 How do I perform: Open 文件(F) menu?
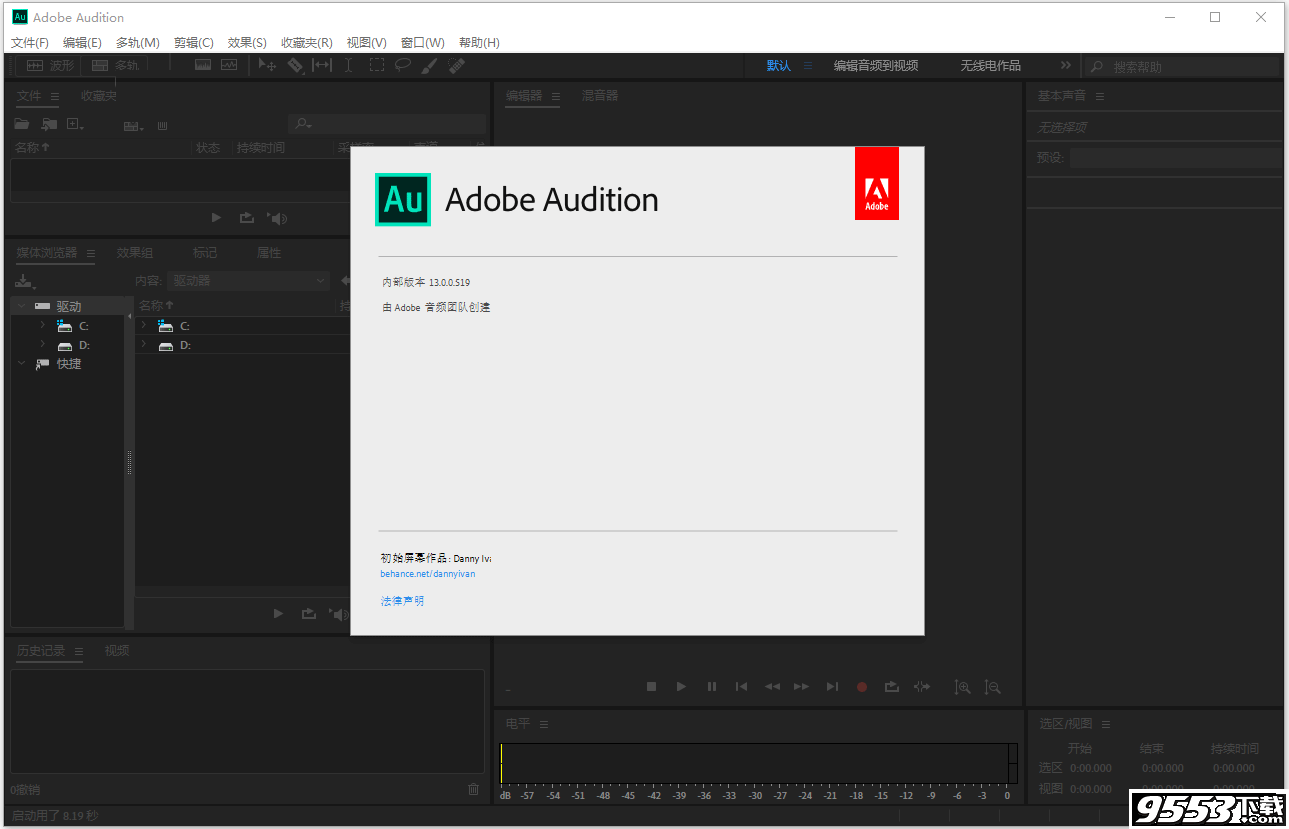pyautogui.click(x=30, y=42)
